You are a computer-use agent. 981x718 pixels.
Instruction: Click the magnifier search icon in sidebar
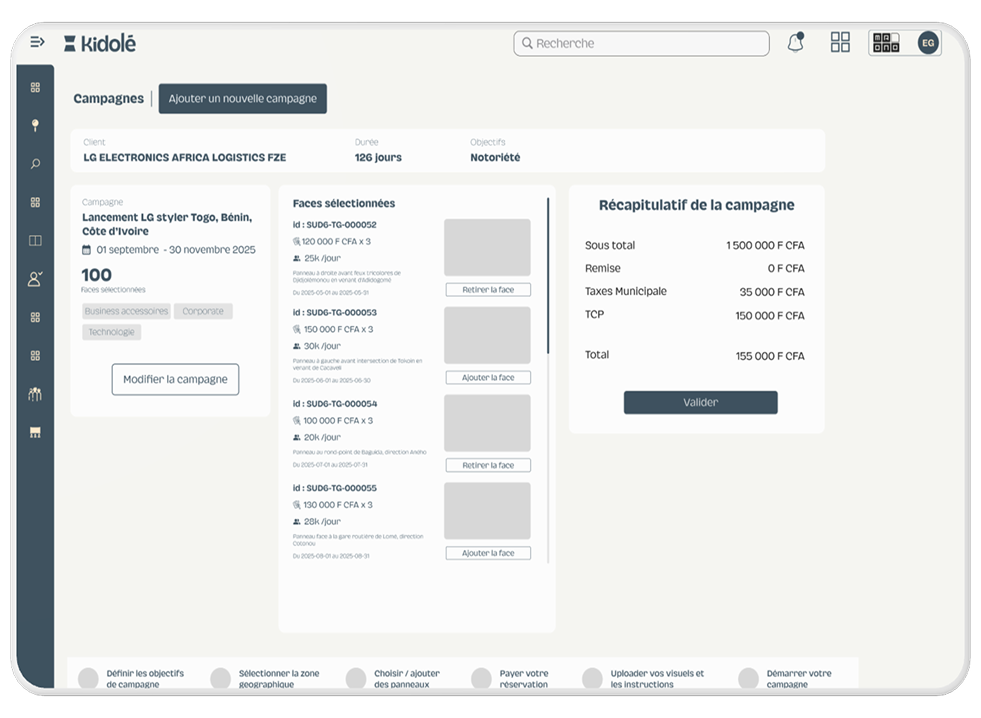pos(35,164)
